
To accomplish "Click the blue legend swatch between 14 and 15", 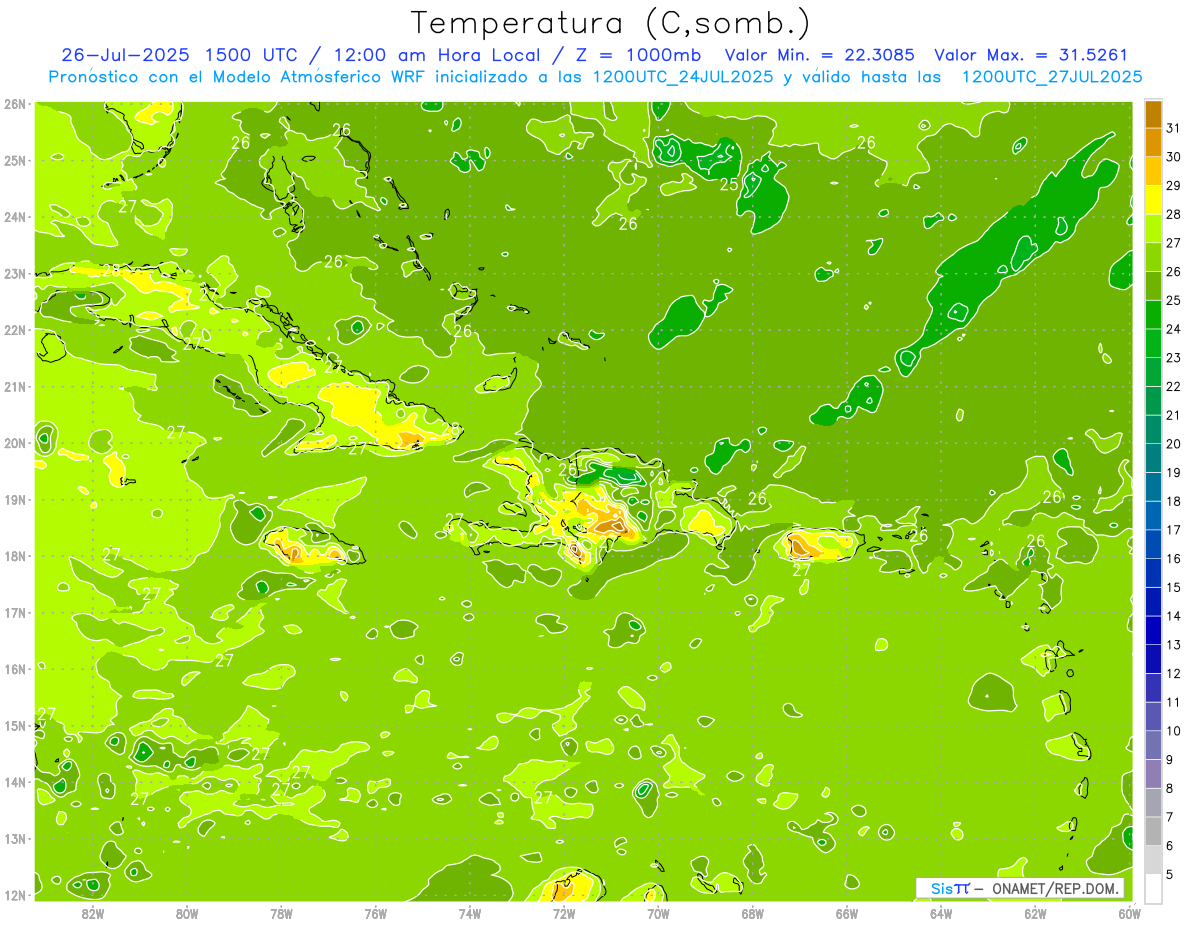I will coord(1153,601).
